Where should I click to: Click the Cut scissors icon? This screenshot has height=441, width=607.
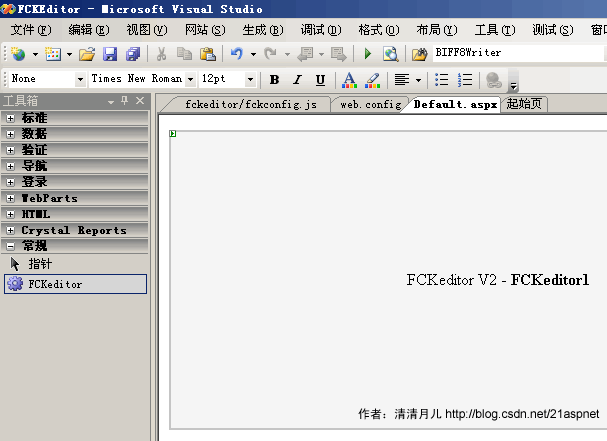coord(161,54)
